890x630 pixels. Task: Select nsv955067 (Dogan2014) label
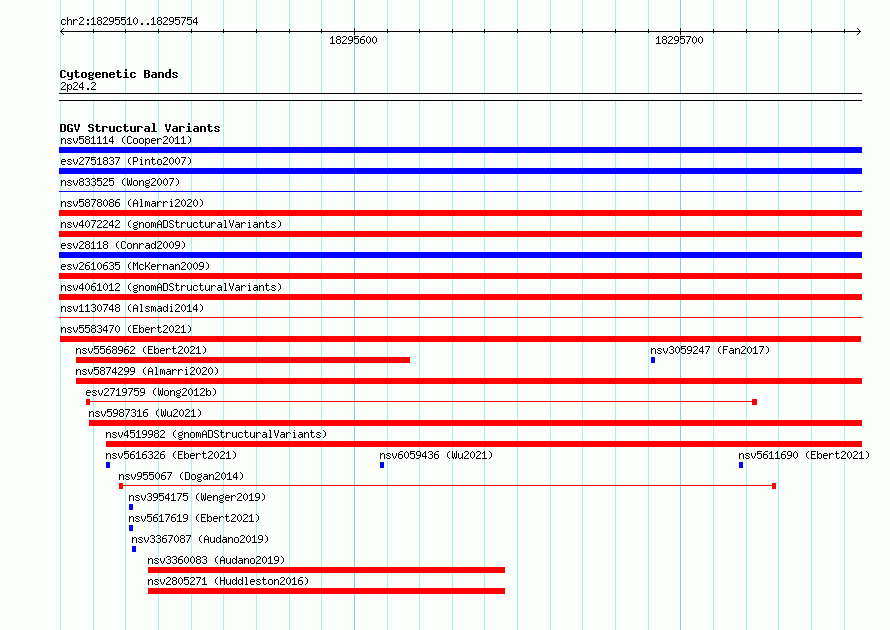coord(181,476)
